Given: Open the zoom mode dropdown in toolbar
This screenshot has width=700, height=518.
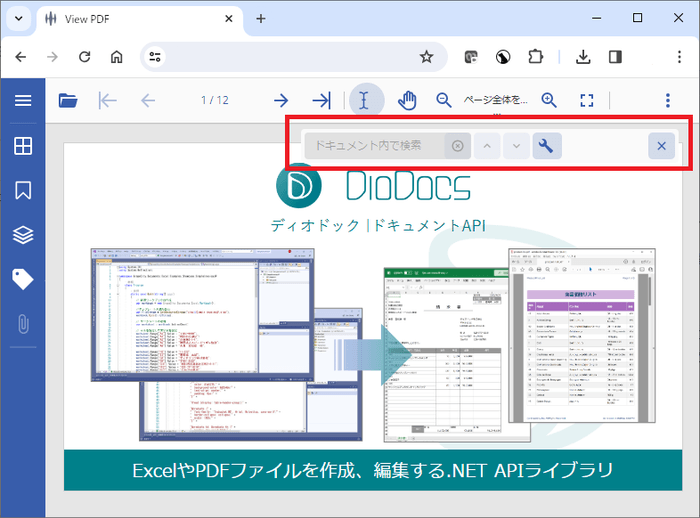Looking at the screenshot, I should click(x=494, y=100).
